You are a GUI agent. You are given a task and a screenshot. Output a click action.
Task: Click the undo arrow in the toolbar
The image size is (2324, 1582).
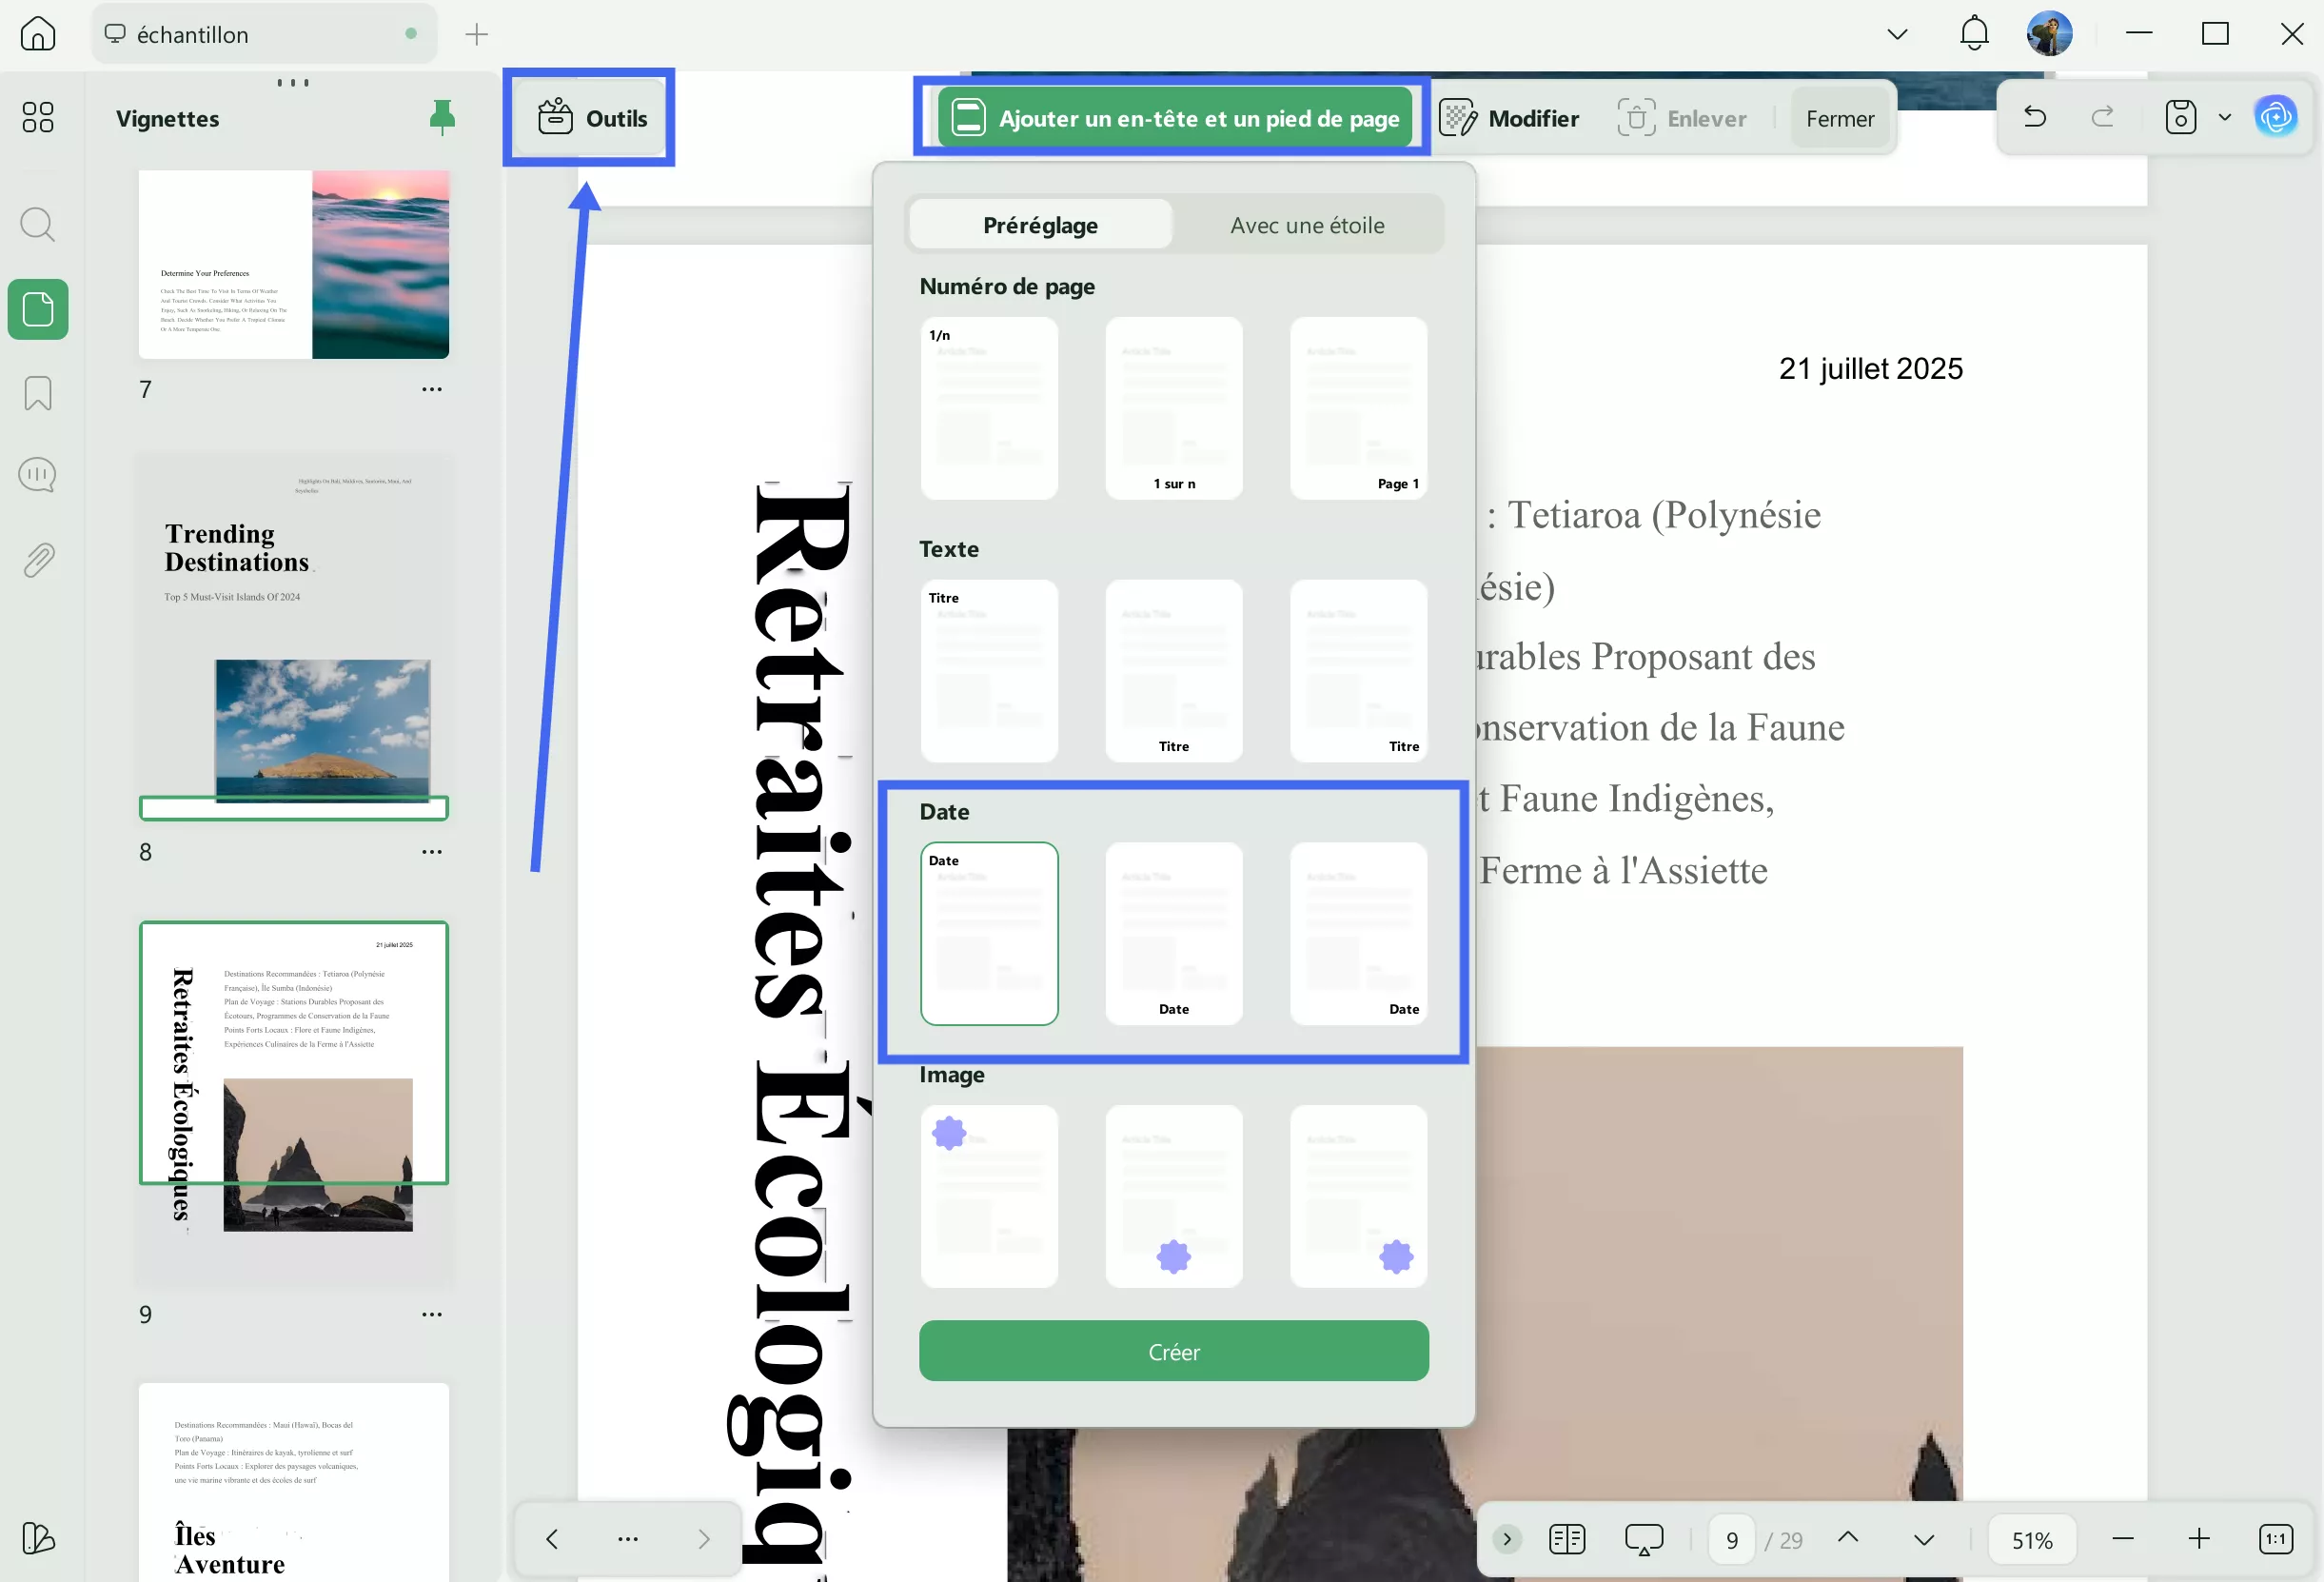point(2034,117)
